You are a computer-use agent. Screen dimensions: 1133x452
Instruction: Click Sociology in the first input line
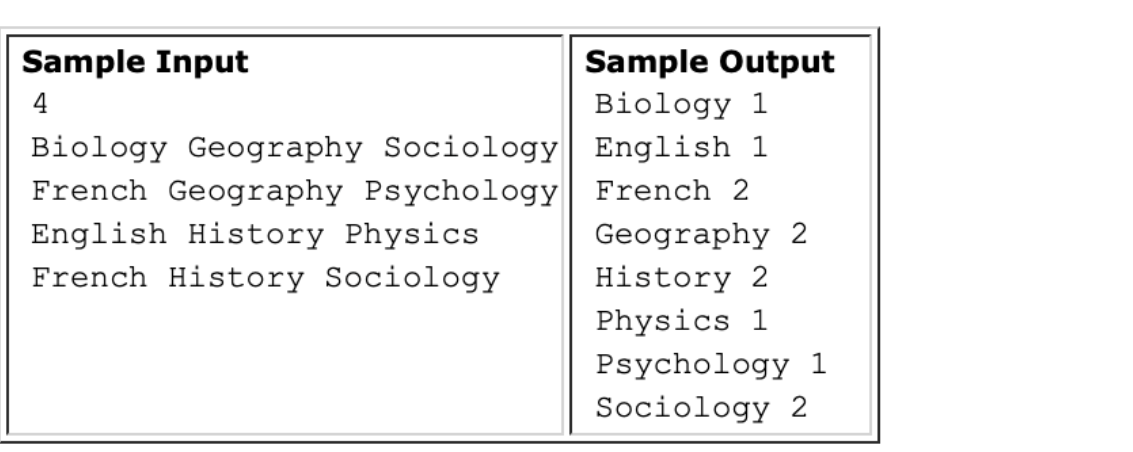[470, 149]
